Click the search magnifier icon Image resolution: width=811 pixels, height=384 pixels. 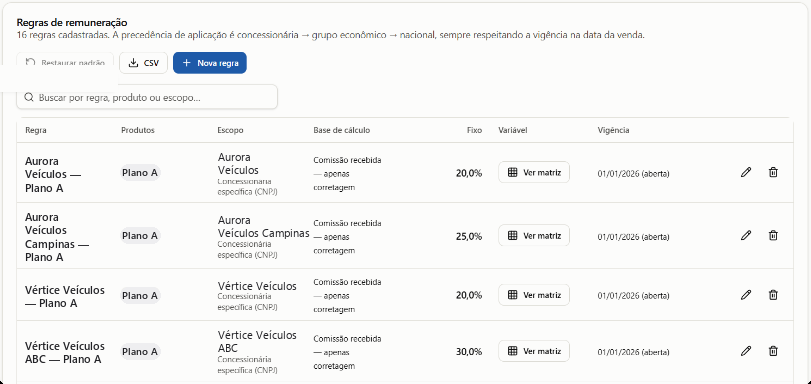click(x=29, y=97)
